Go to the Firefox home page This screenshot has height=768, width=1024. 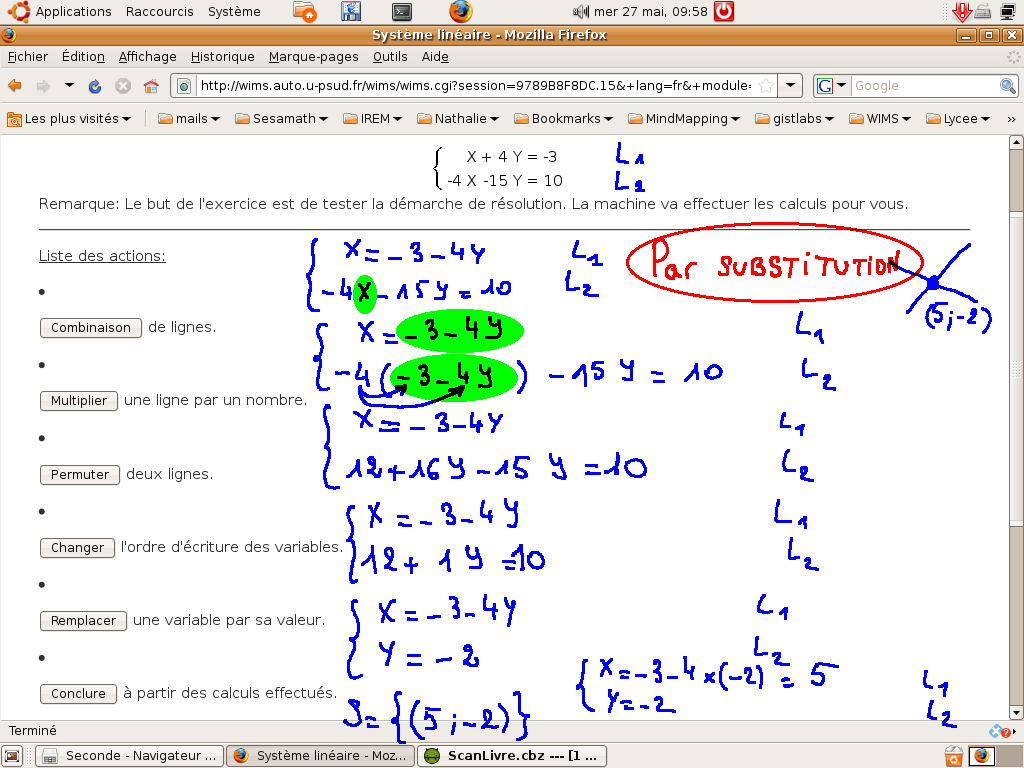(151, 86)
